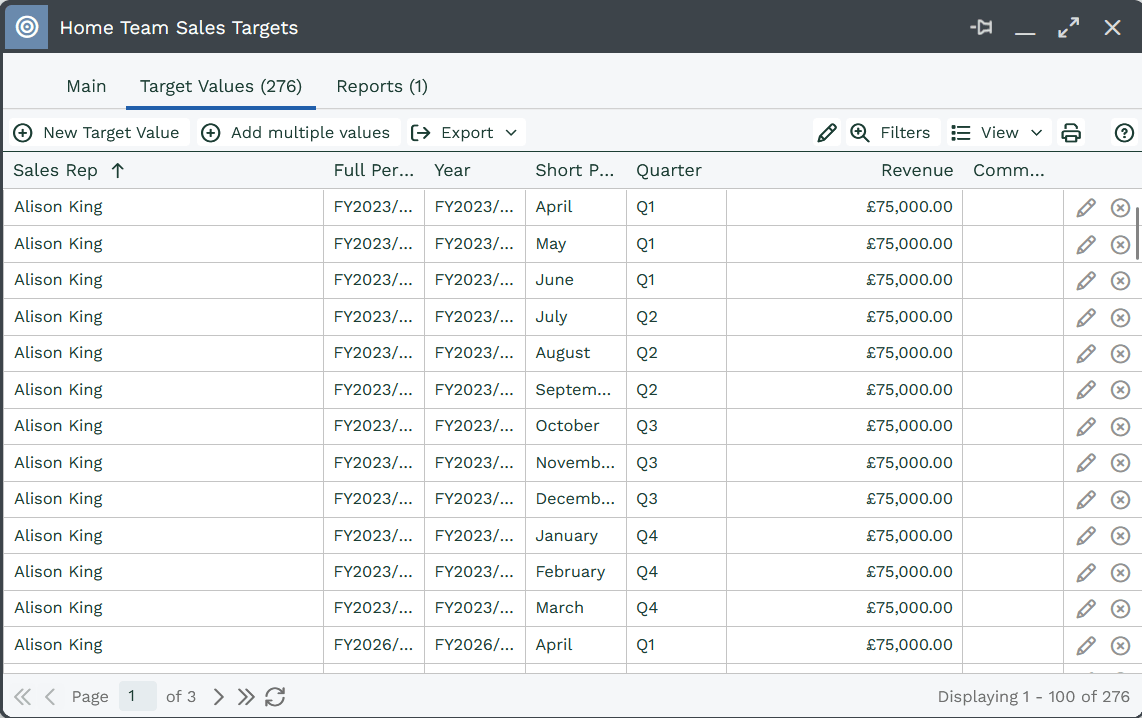This screenshot has width=1142, height=718.
Task: Click the refresh icon in the paging bar
Action: pyautogui.click(x=275, y=697)
